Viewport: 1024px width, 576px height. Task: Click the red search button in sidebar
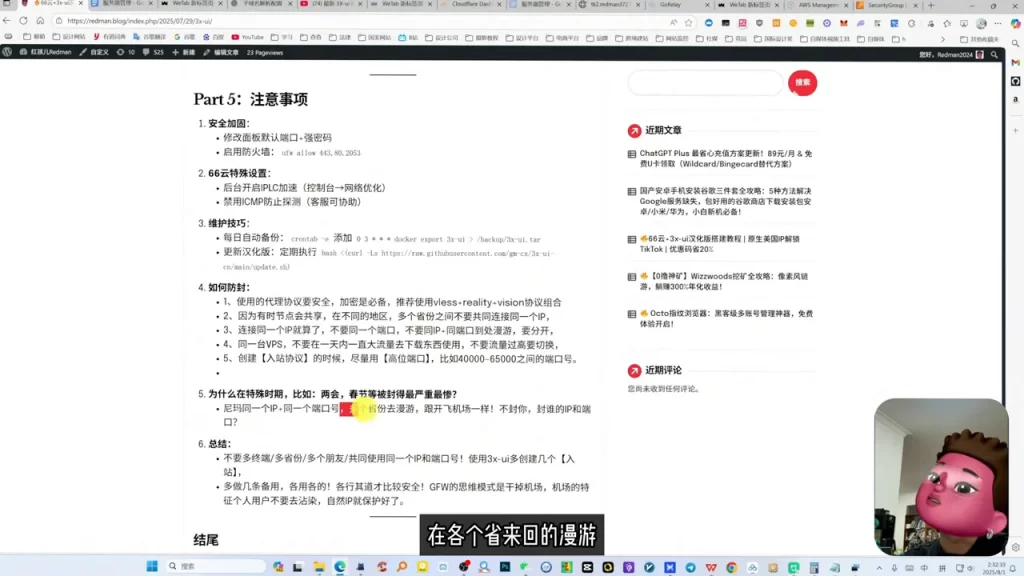[x=802, y=82]
